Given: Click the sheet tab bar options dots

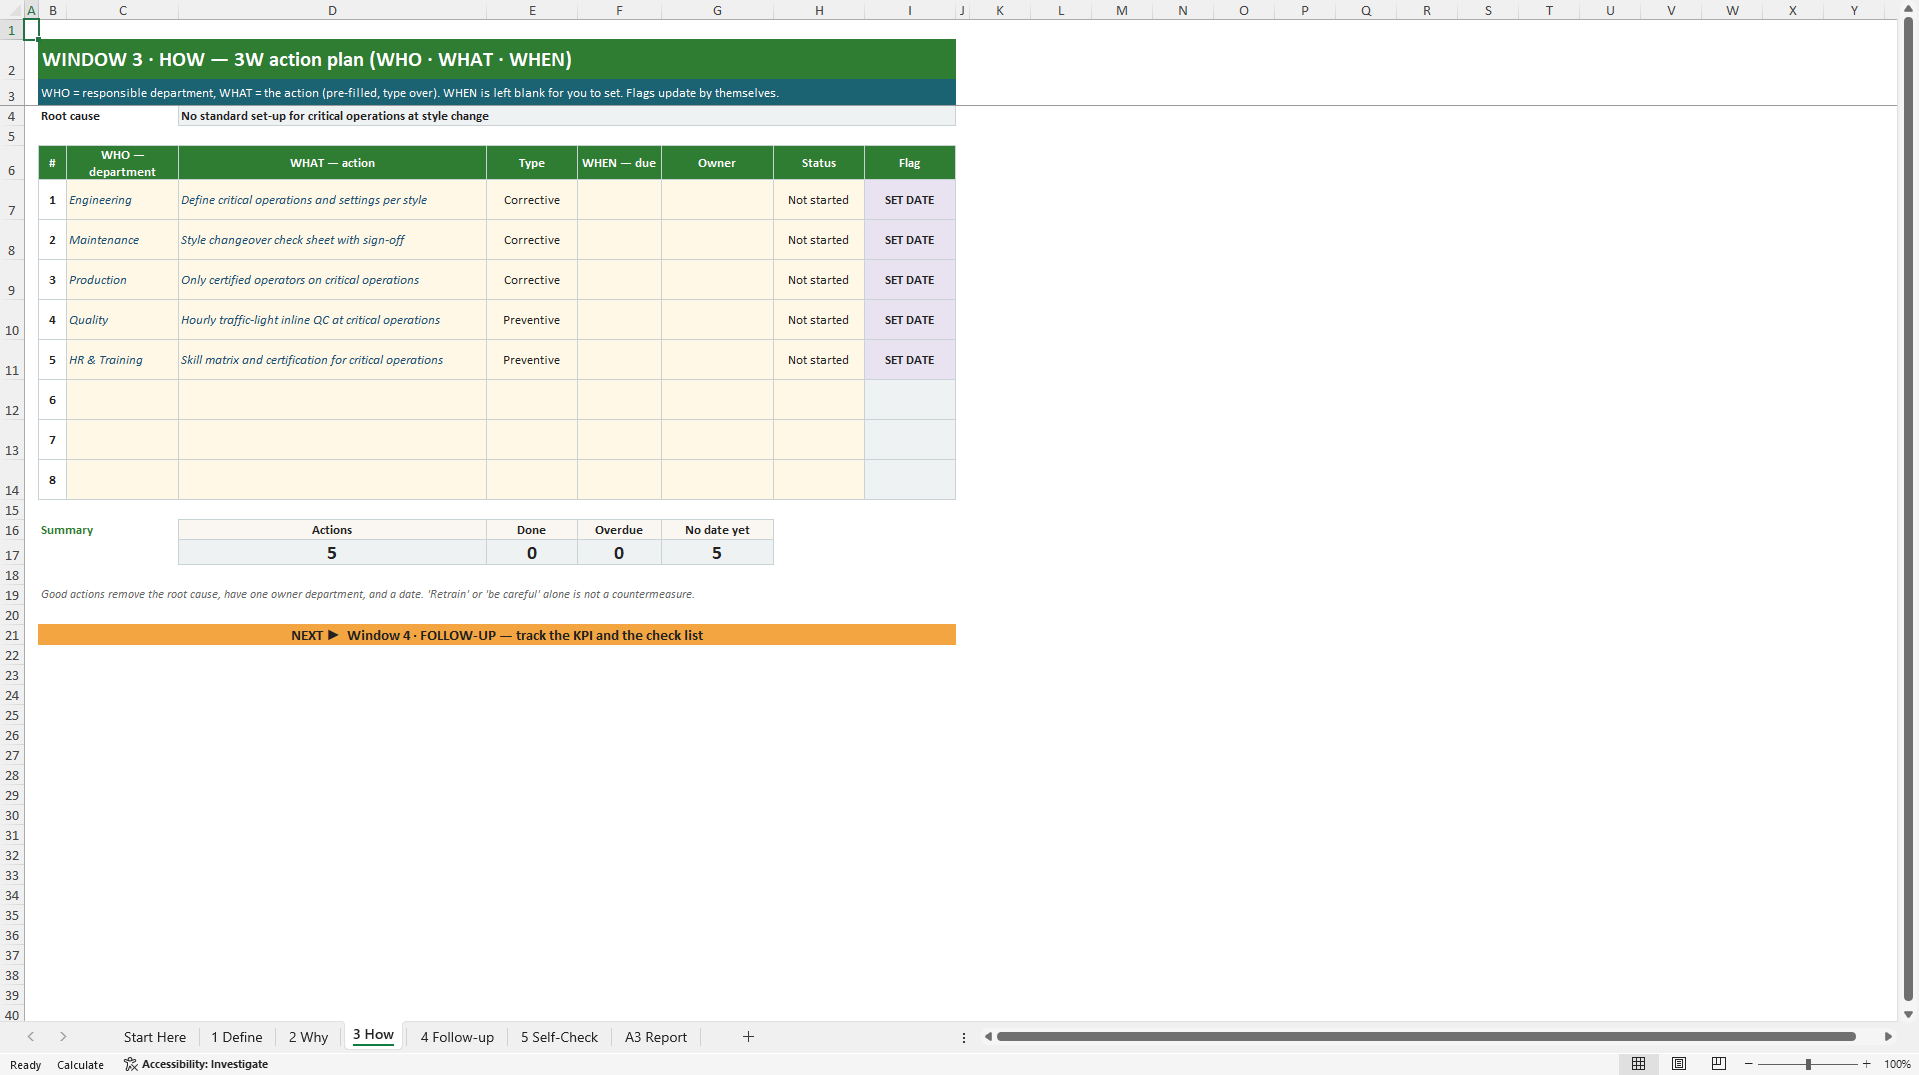Looking at the screenshot, I should tap(964, 1038).
